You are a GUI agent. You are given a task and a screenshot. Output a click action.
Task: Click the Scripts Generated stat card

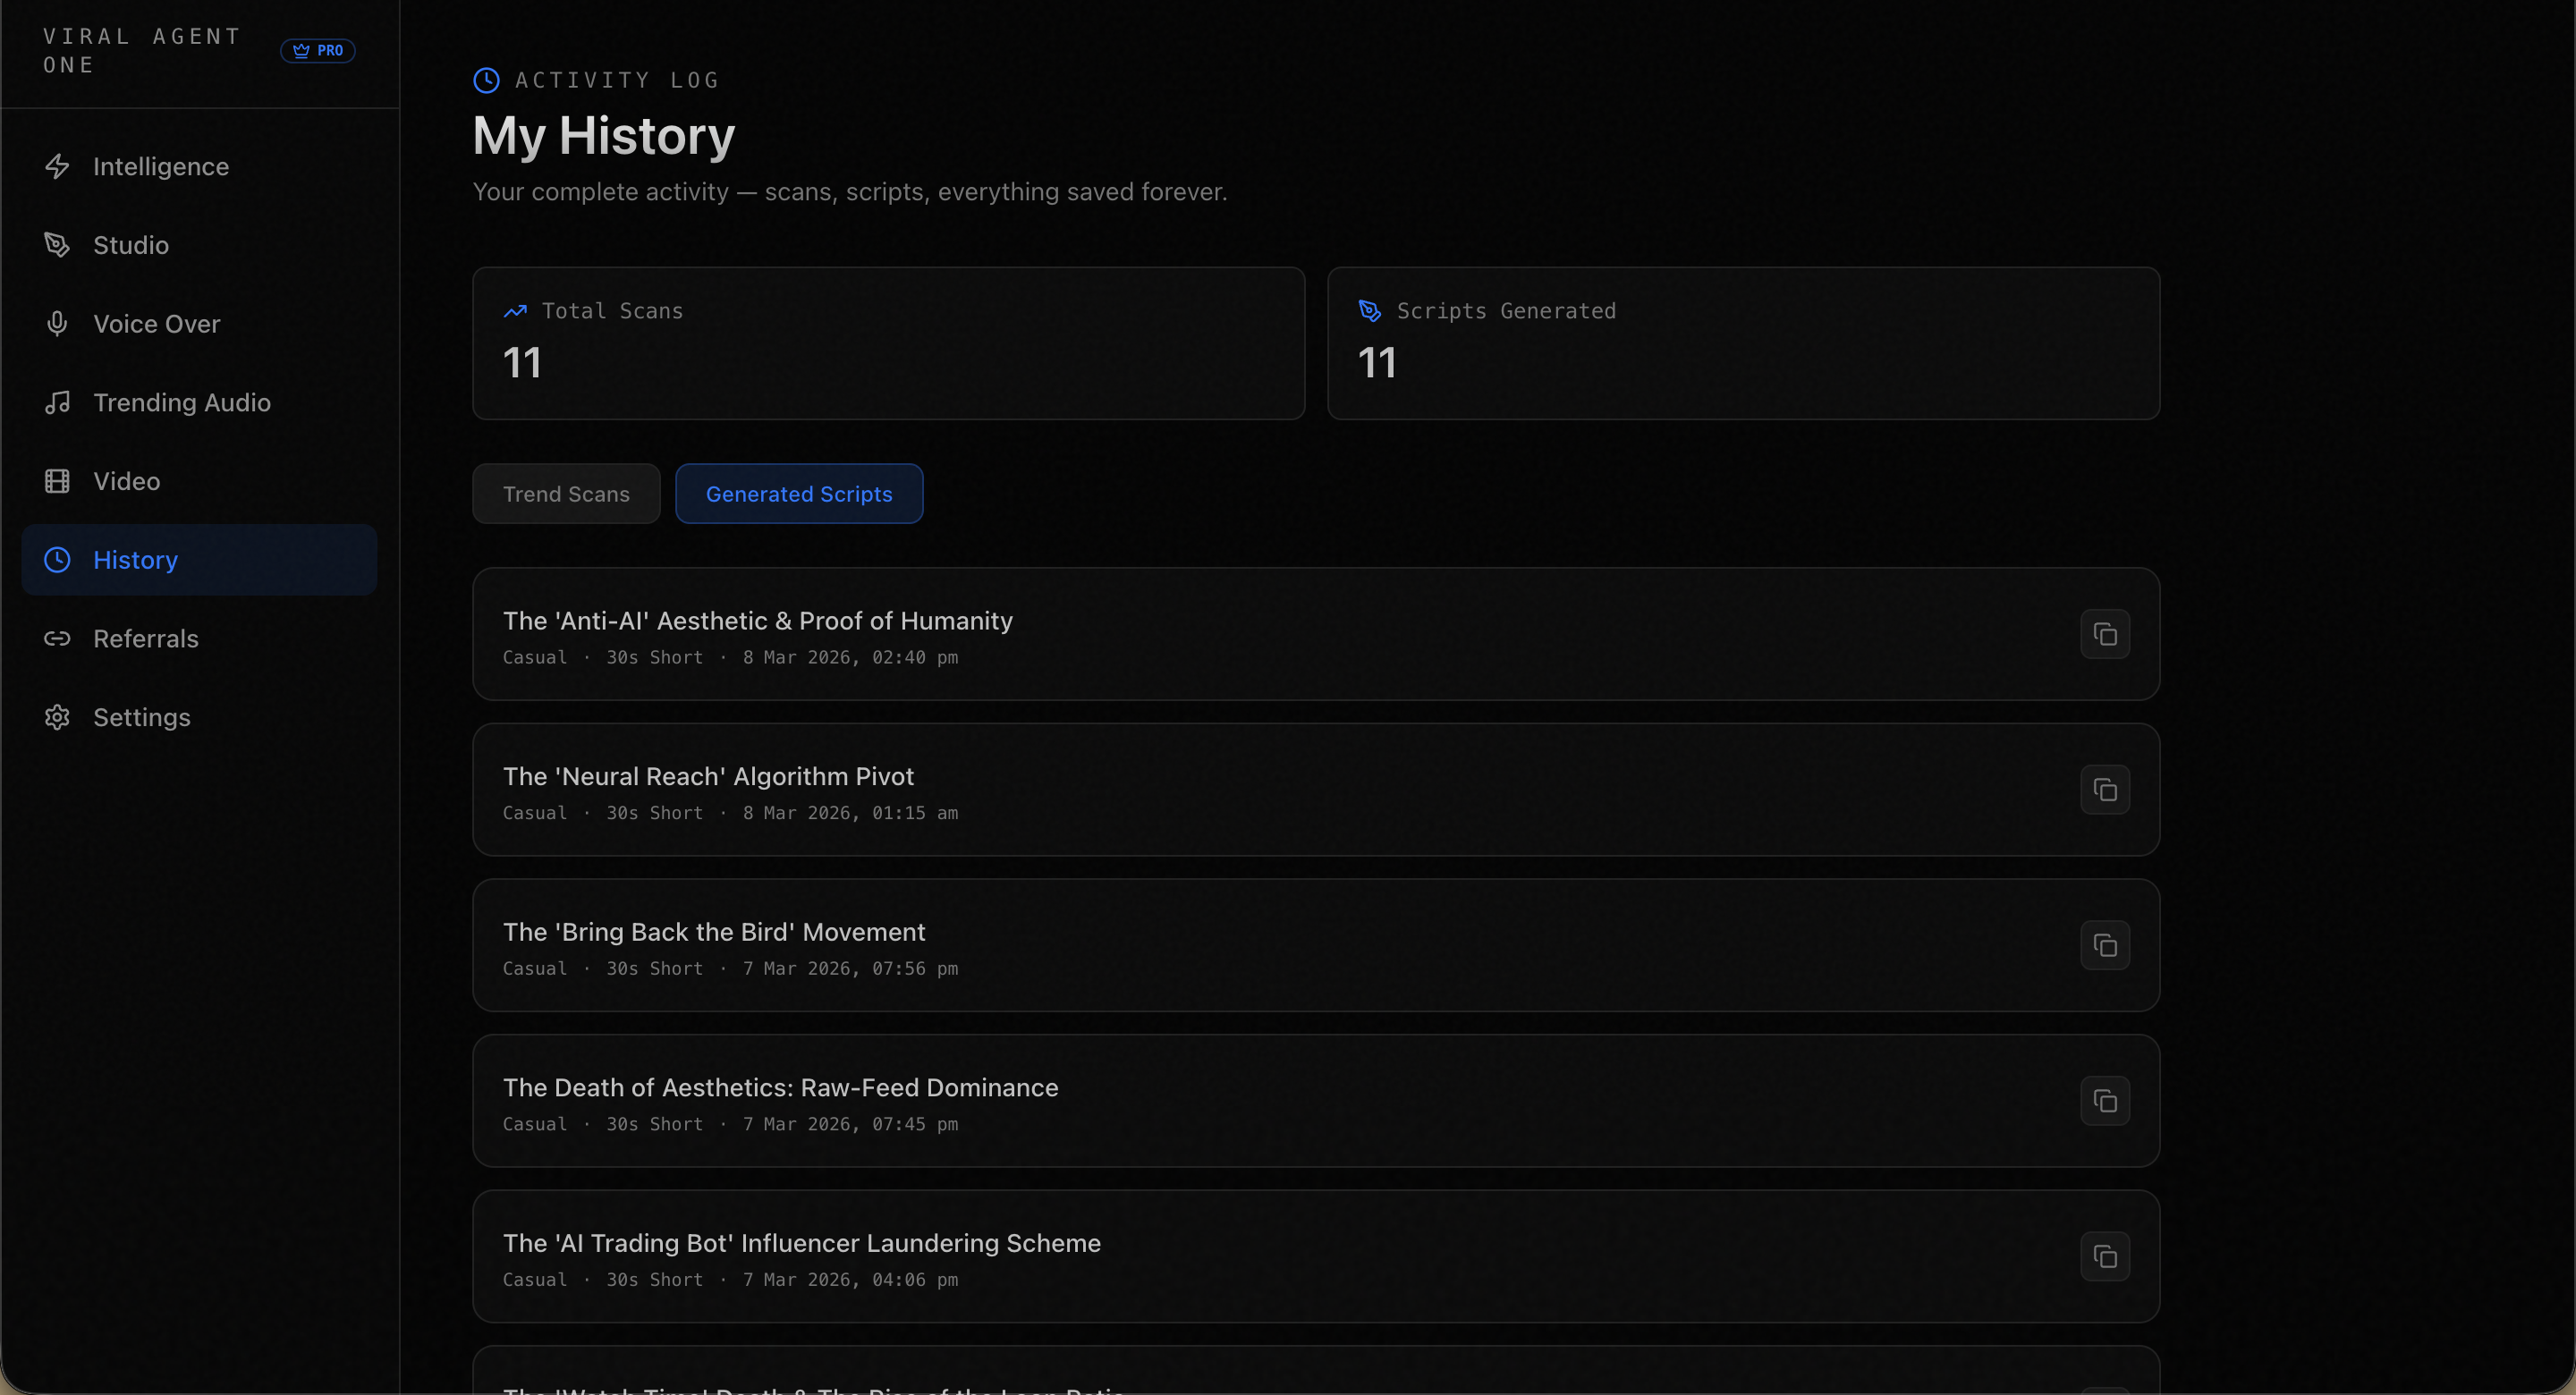1743,343
